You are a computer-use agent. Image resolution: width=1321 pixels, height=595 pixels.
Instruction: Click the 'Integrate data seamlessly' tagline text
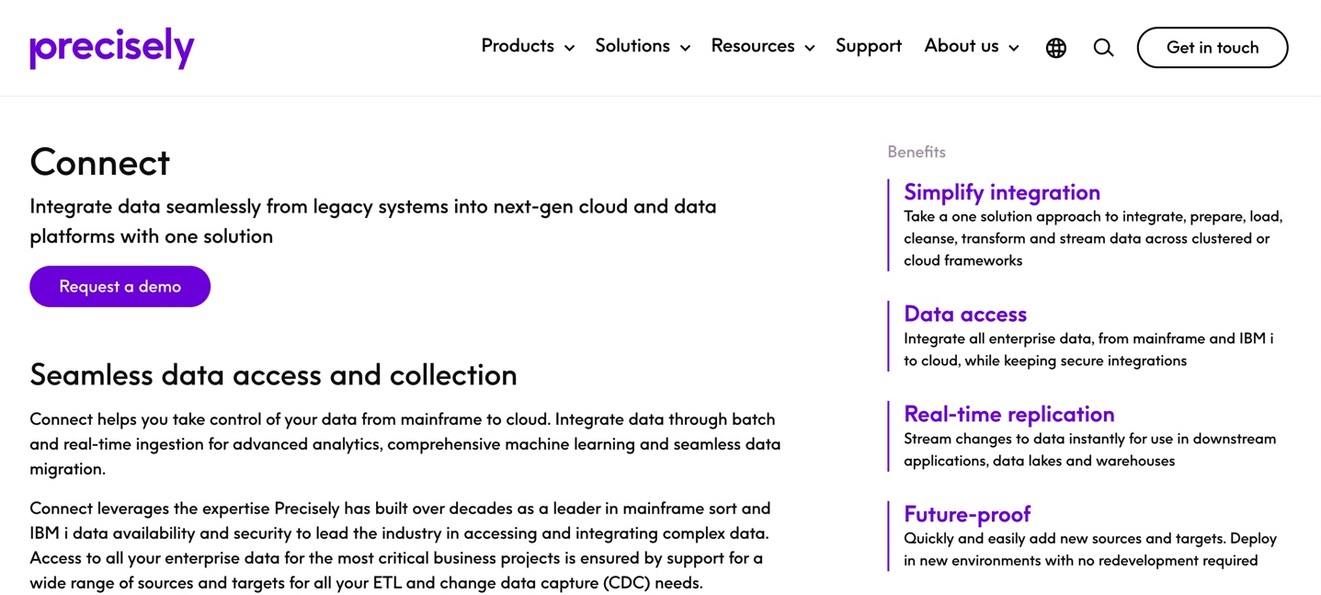373,221
